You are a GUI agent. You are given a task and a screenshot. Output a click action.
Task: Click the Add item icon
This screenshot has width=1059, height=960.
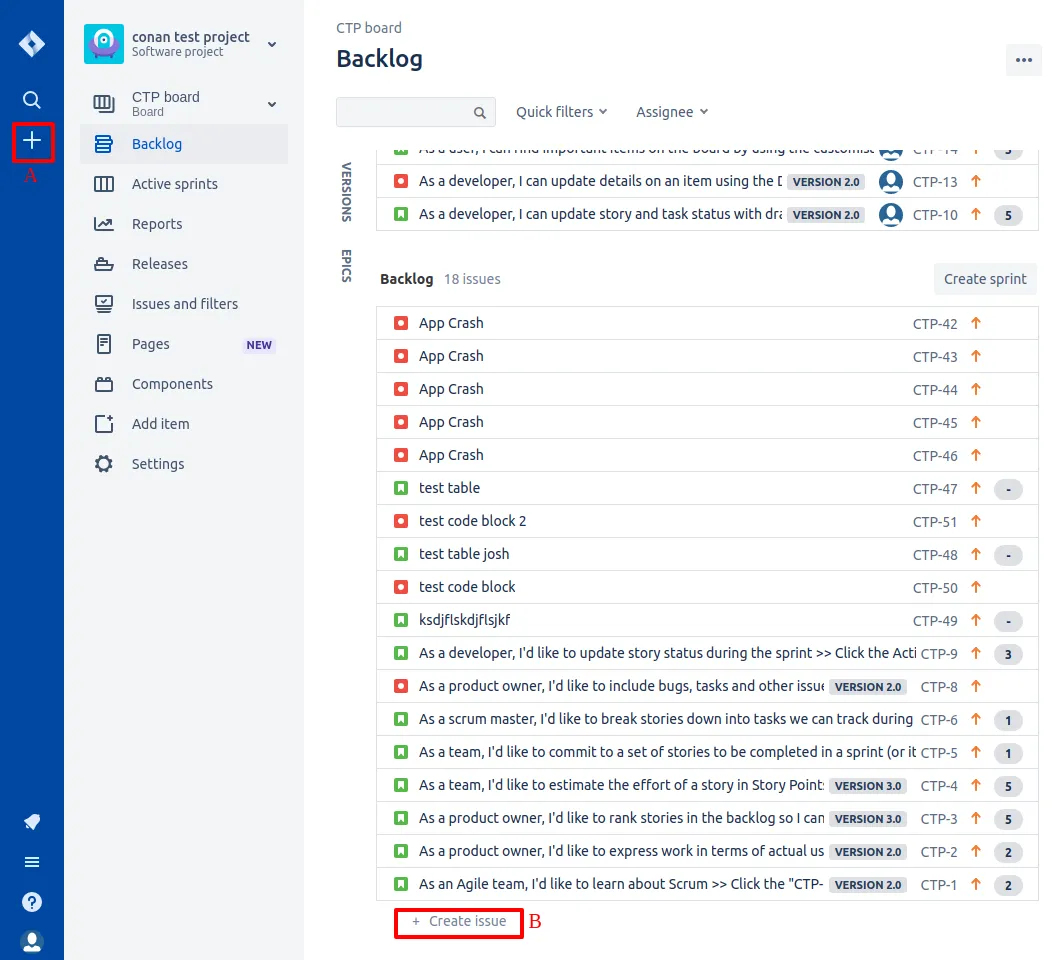(x=103, y=424)
